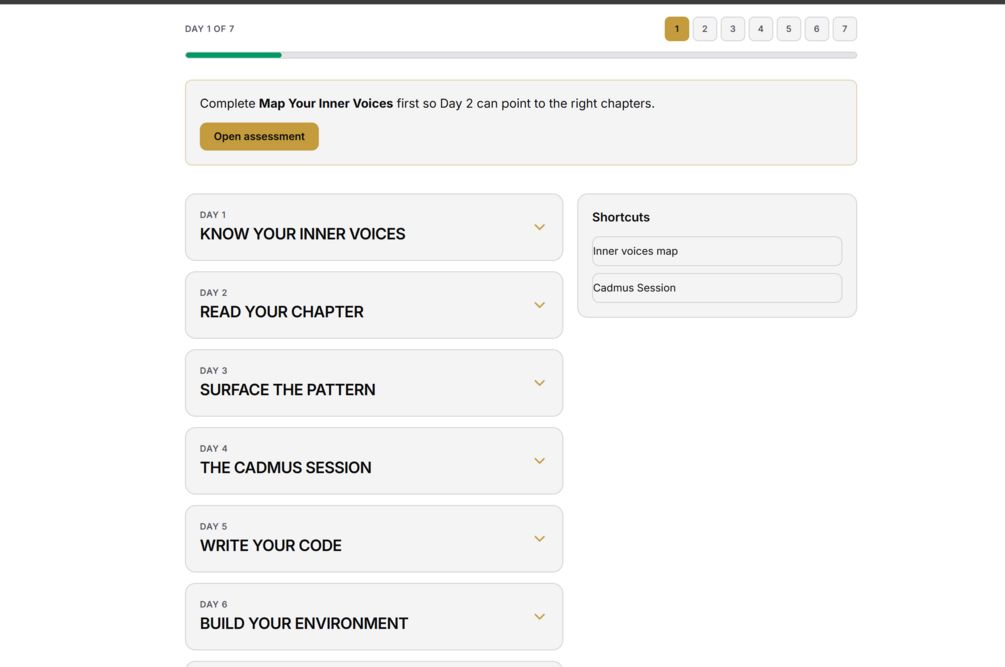Open the Inner voices map shortcut

717,251
